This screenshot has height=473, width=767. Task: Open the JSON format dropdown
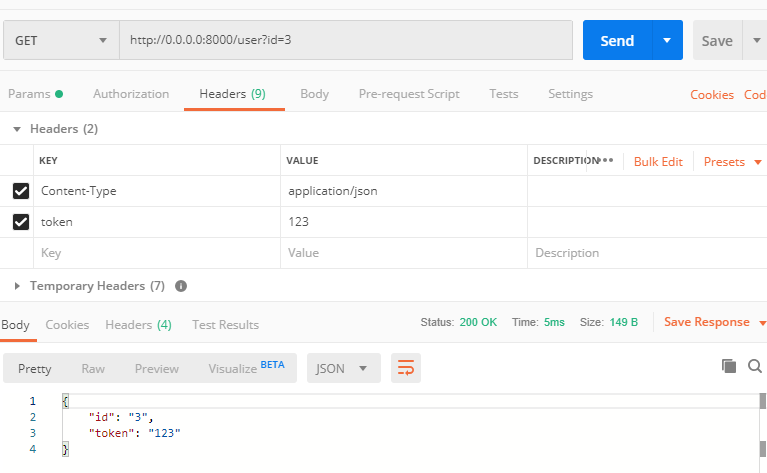point(343,368)
